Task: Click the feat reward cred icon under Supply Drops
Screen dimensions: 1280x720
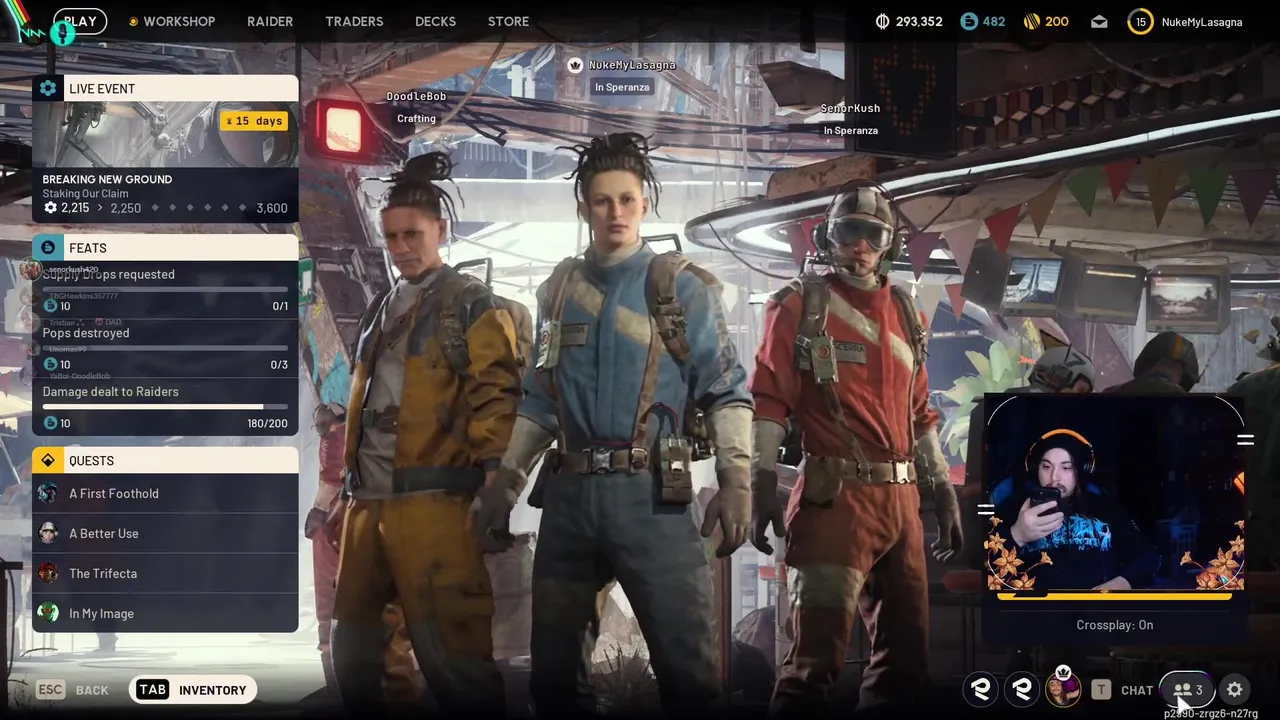Action: tap(50, 306)
